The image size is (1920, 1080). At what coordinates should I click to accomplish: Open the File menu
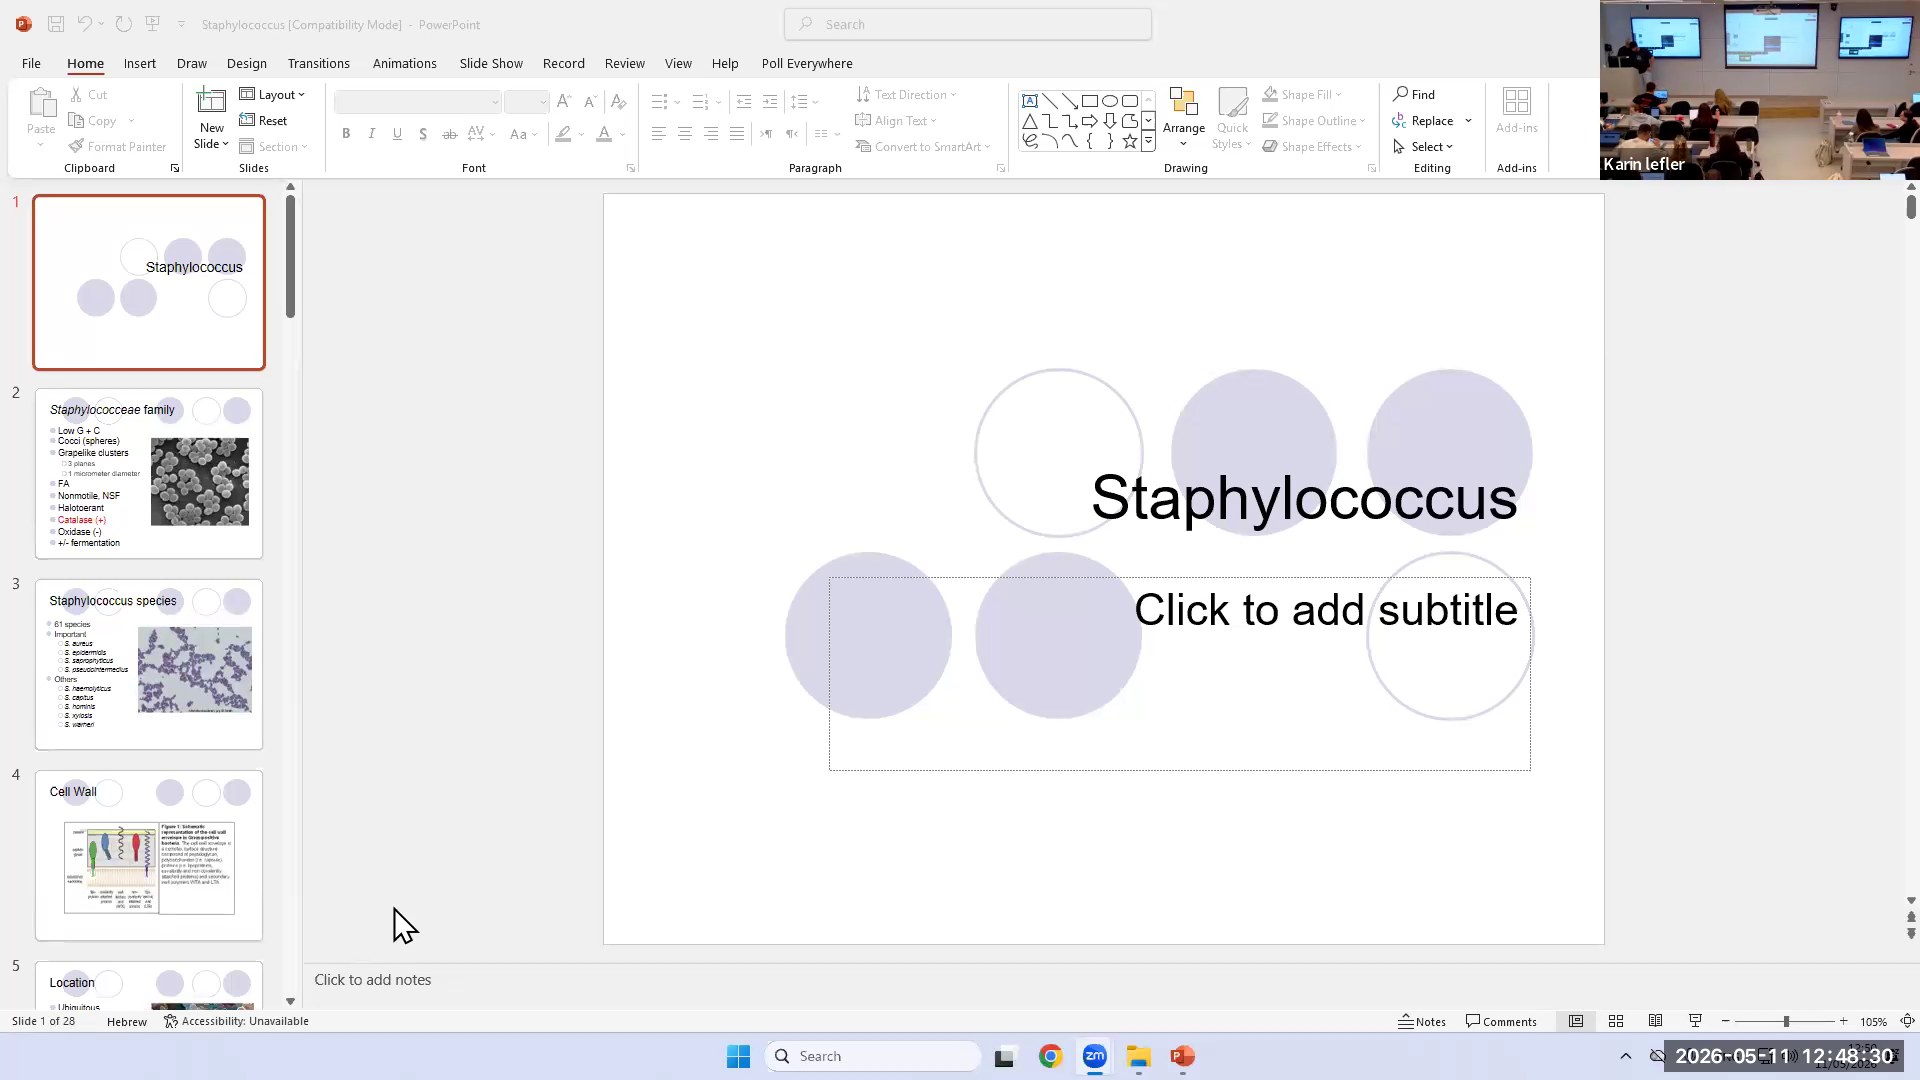point(31,63)
